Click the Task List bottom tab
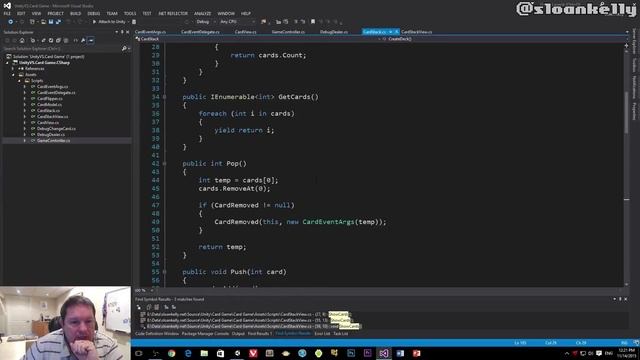Screen dimensions: 640x360 click(x=340, y=333)
